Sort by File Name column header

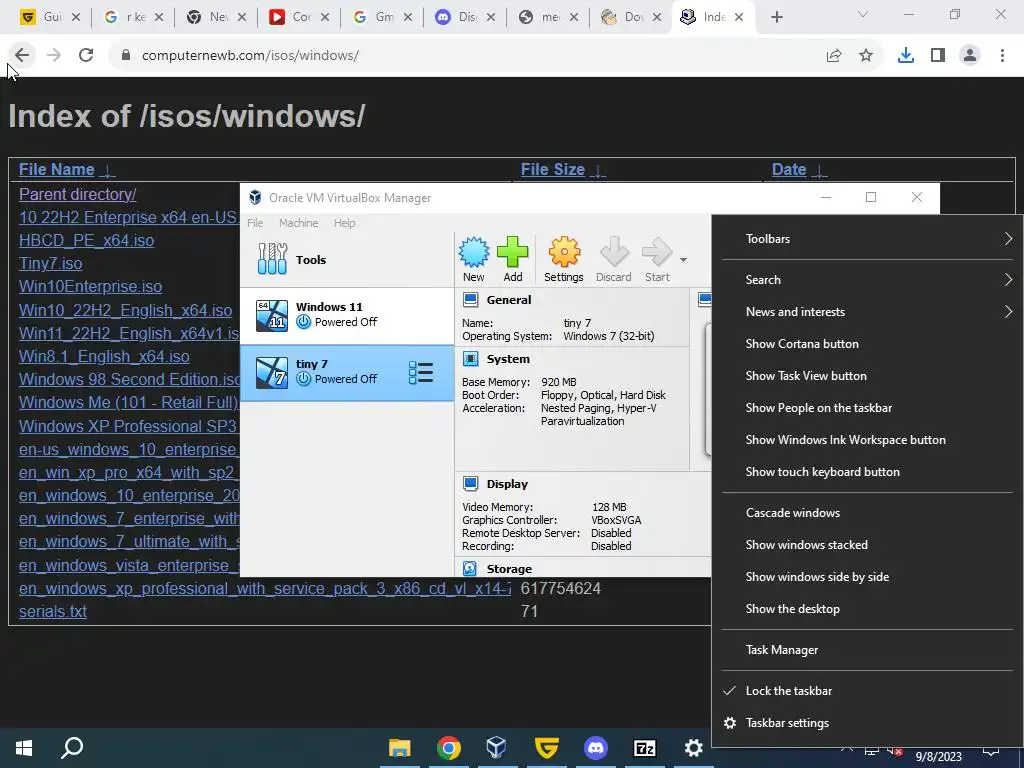(57, 169)
